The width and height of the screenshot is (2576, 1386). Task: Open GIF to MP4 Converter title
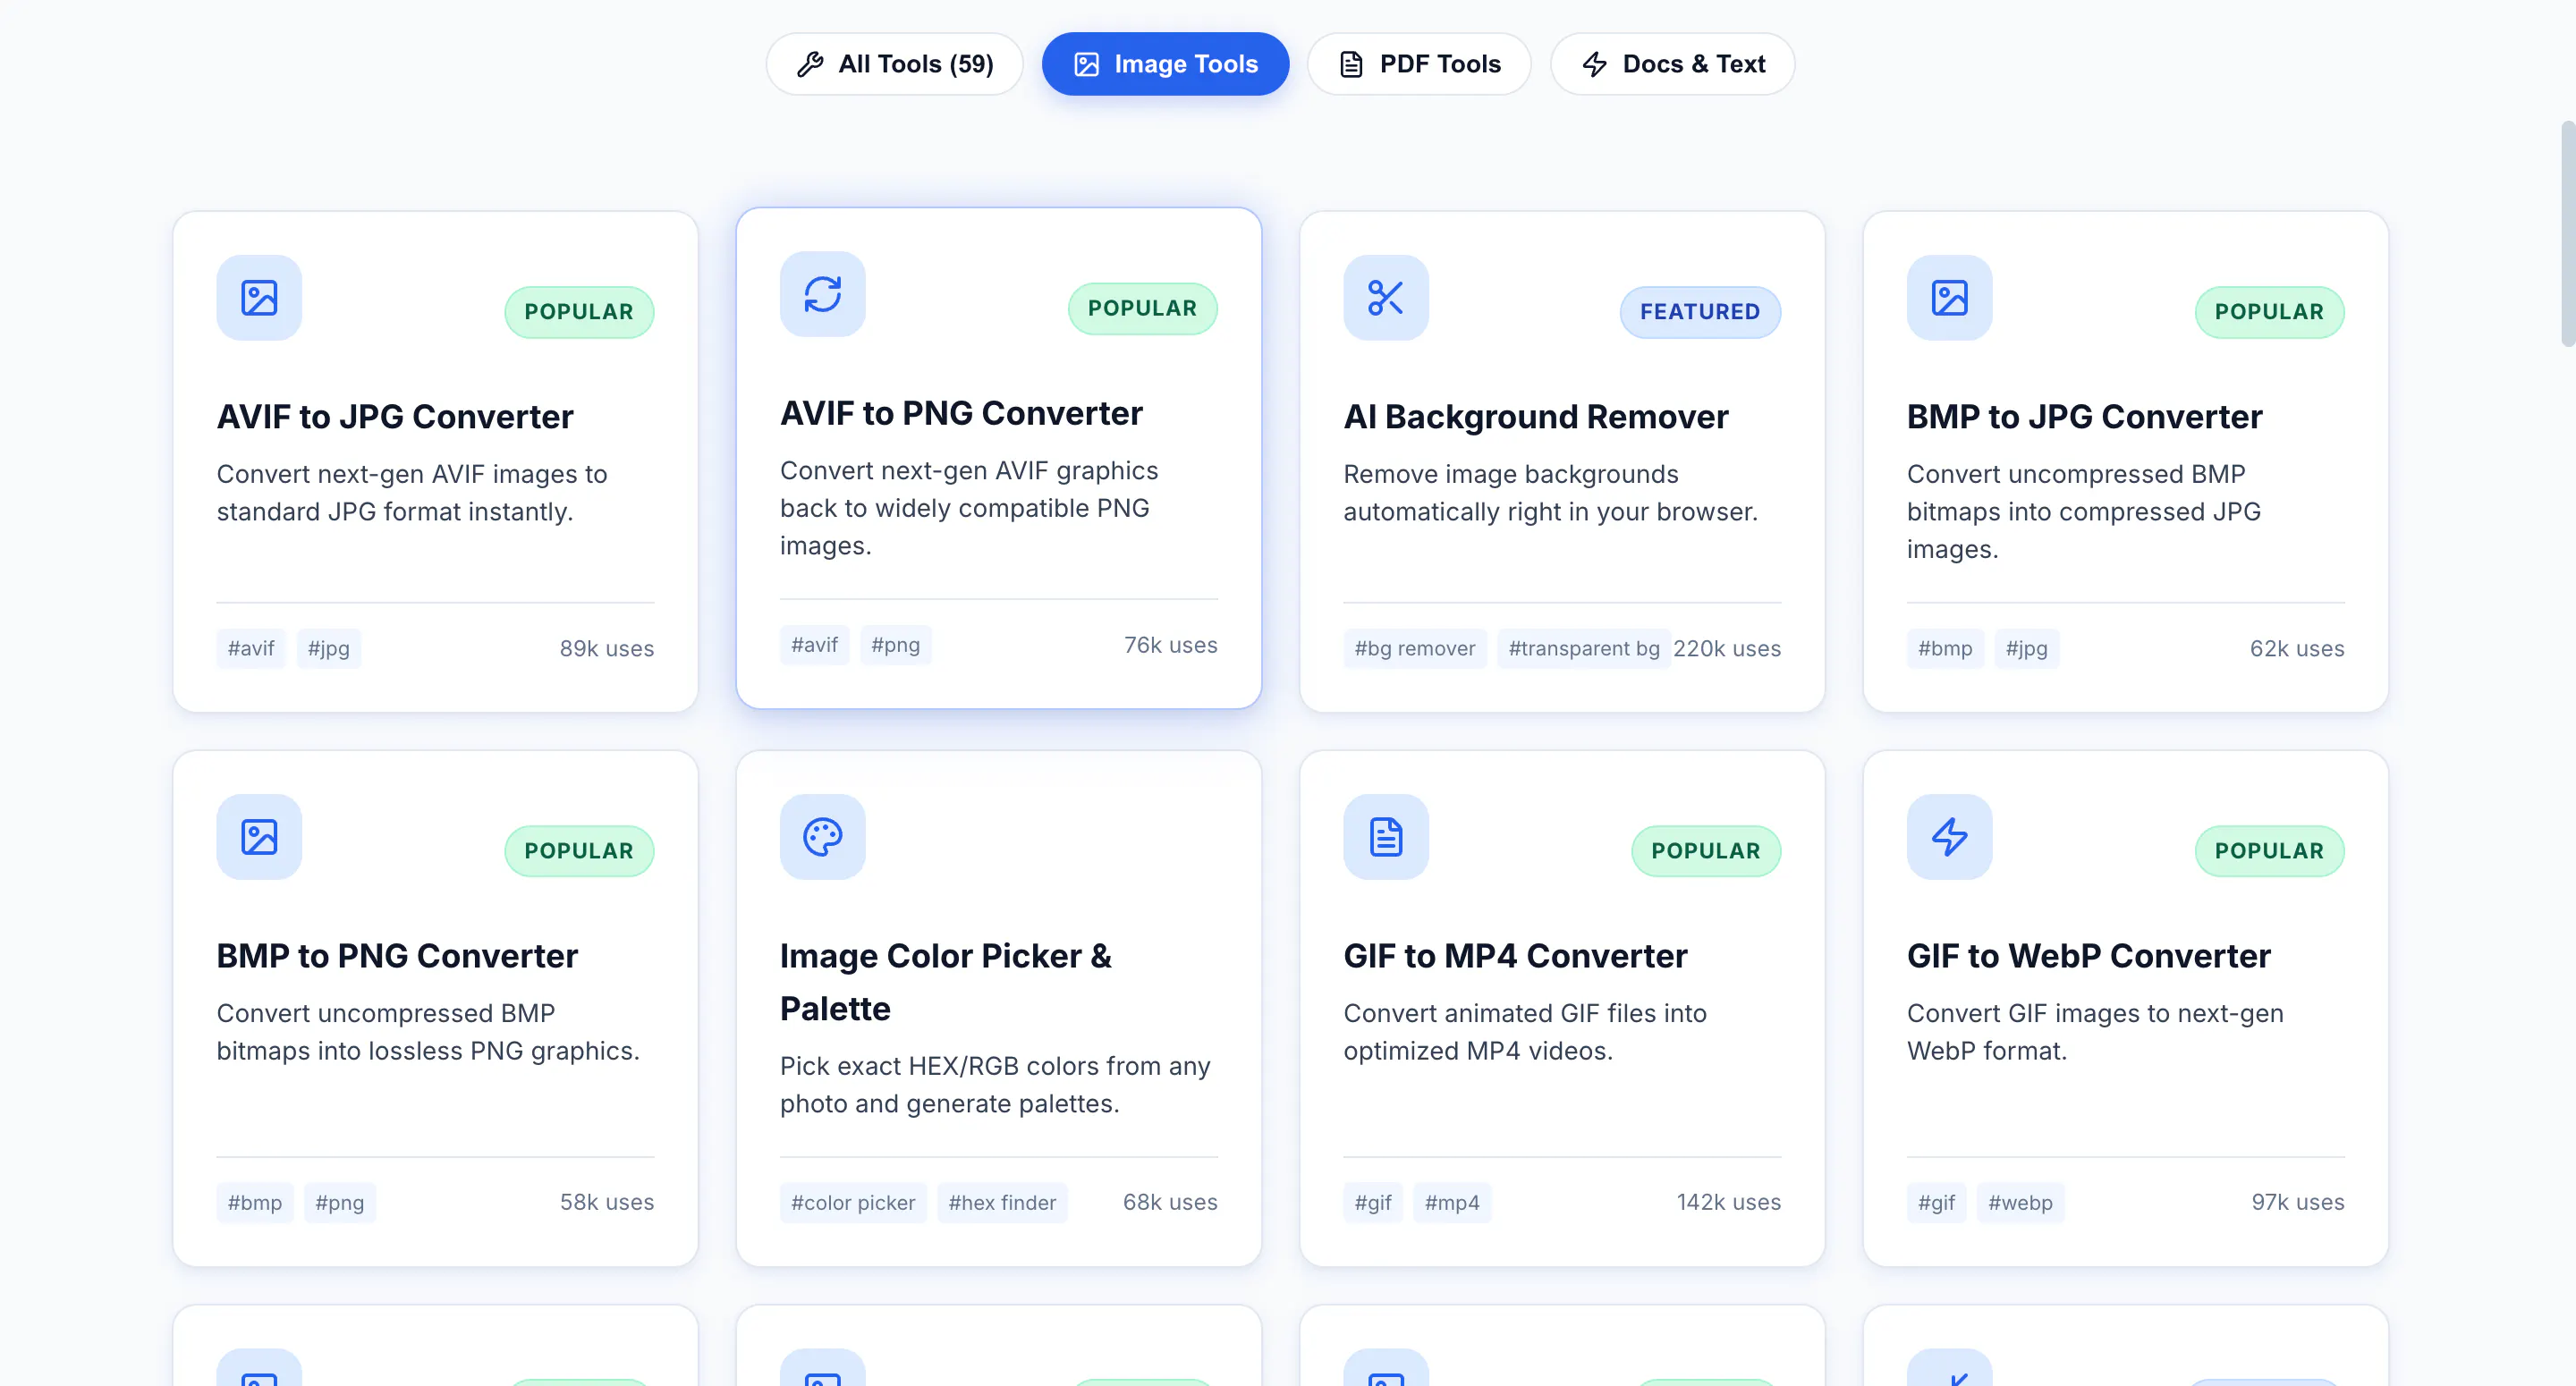[1515, 956]
